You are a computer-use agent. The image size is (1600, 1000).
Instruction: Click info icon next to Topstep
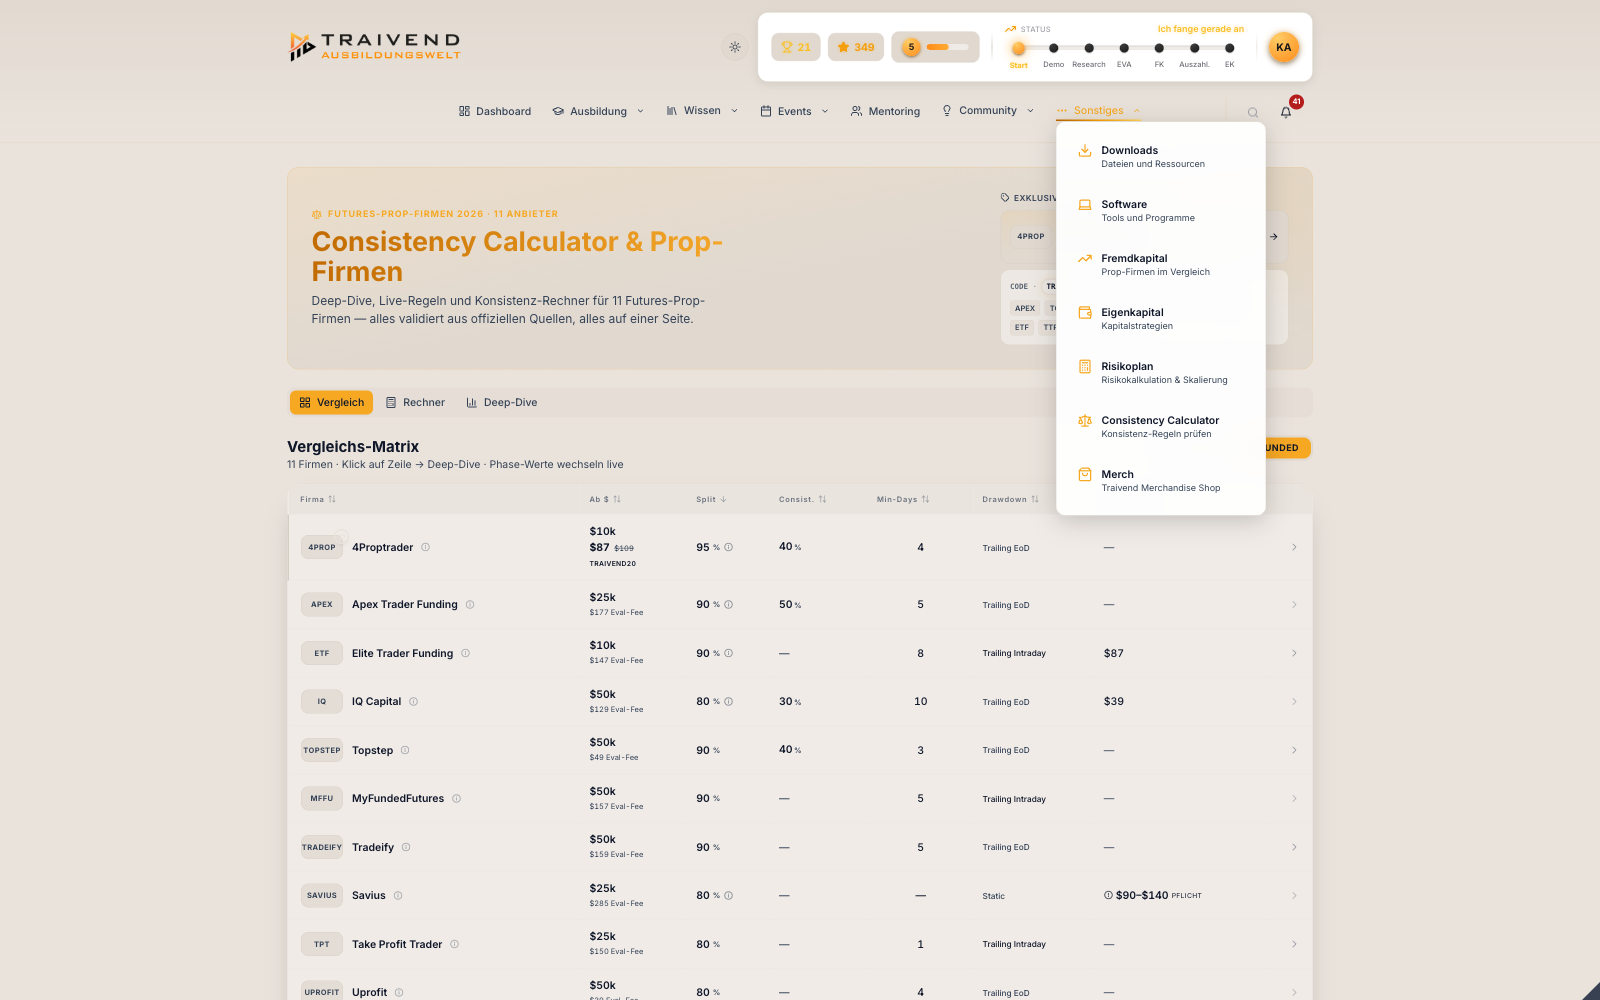pyautogui.click(x=405, y=750)
